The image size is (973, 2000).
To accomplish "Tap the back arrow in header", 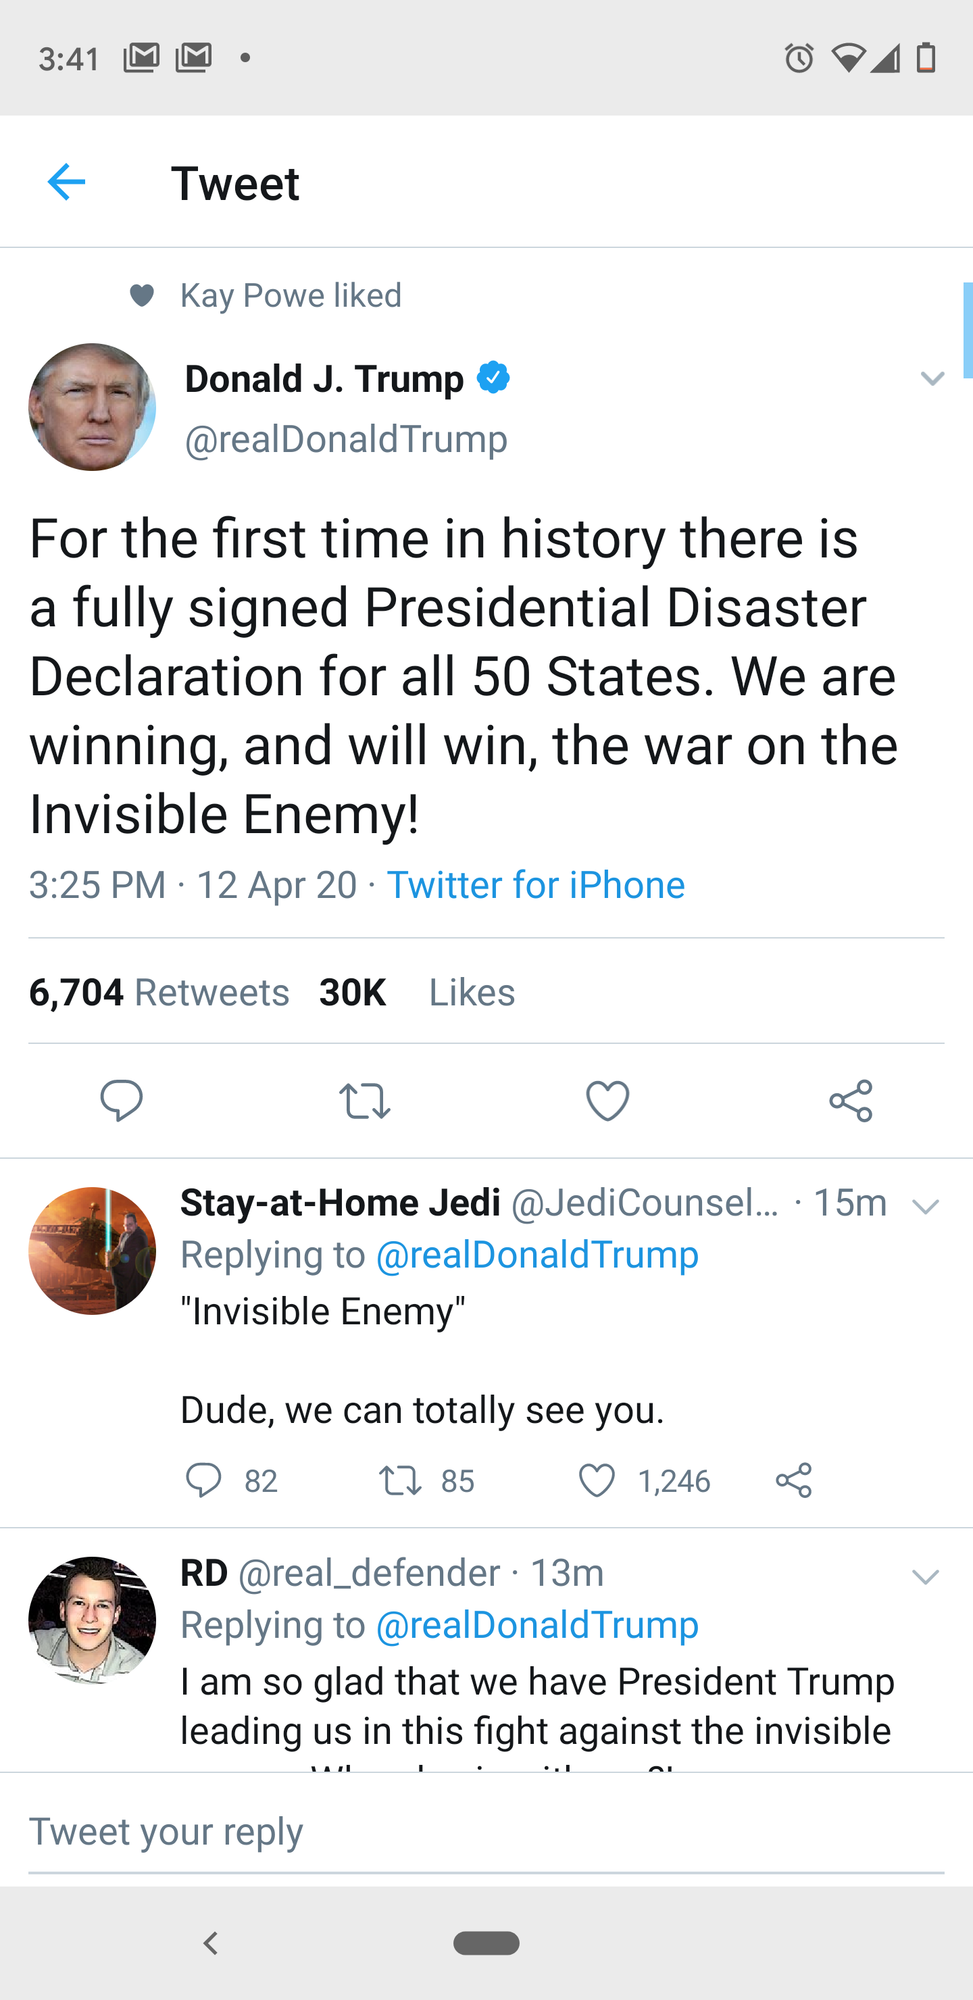I will (67, 182).
